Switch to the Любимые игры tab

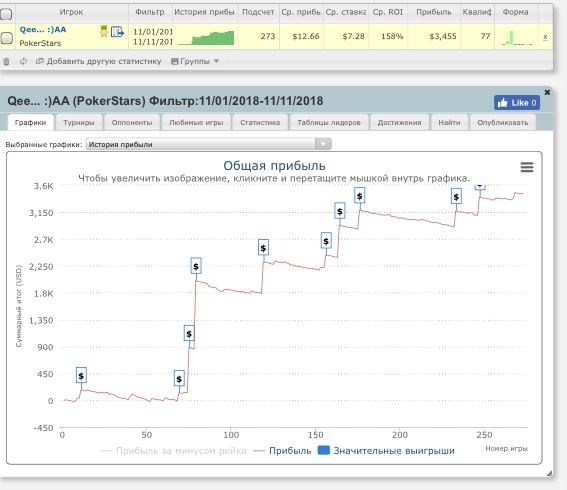click(196, 122)
